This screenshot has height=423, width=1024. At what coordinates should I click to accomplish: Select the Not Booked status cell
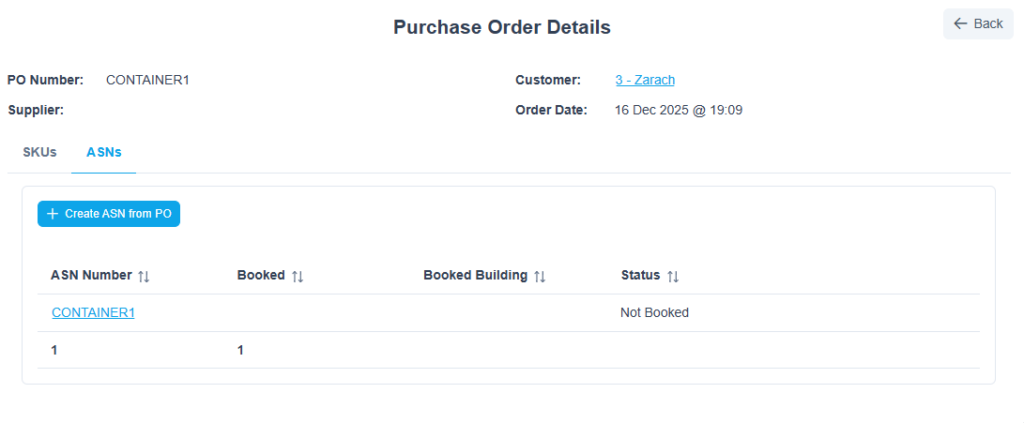tap(654, 313)
